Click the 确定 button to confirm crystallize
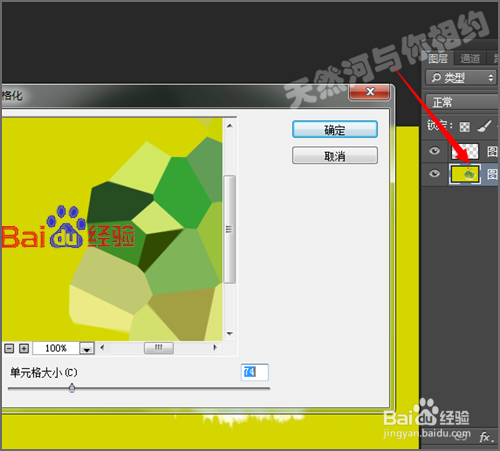The height and width of the screenshot is (451, 500). (x=335, y=129)
